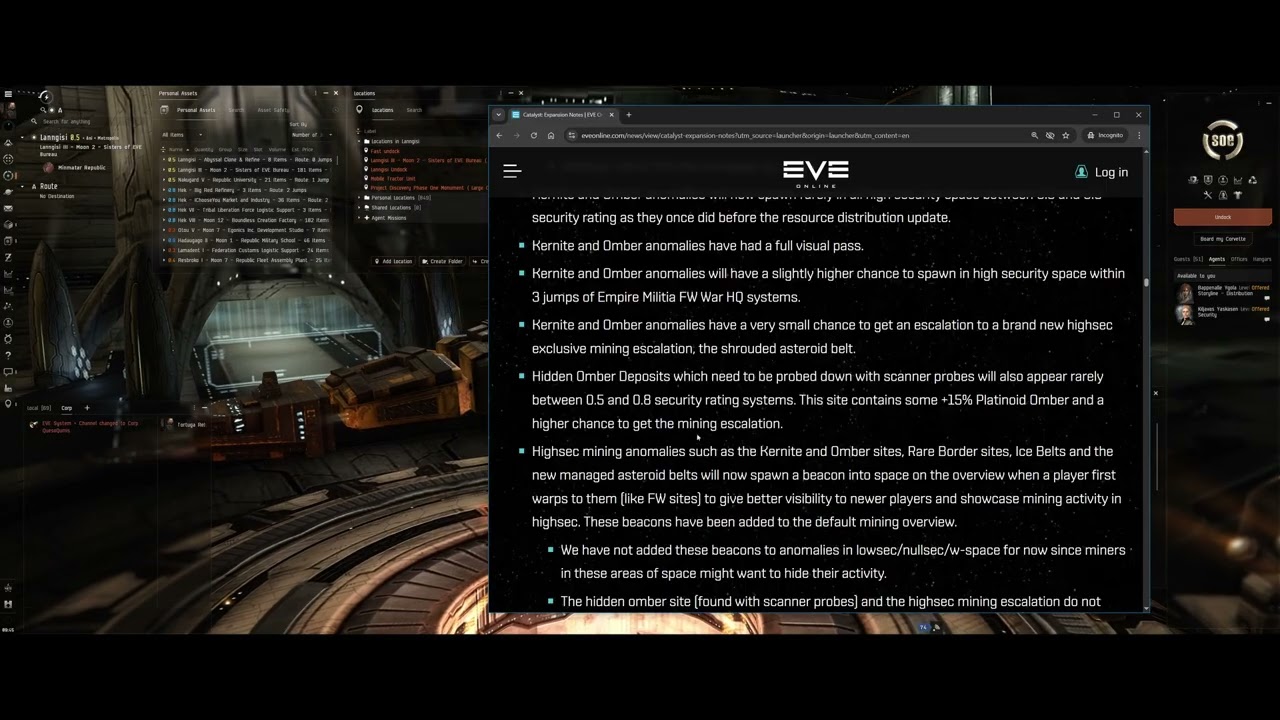This screenshot has width=1280, height=720.
Task: Open the Neocom chat bubble icon
Action: (8, 371)
